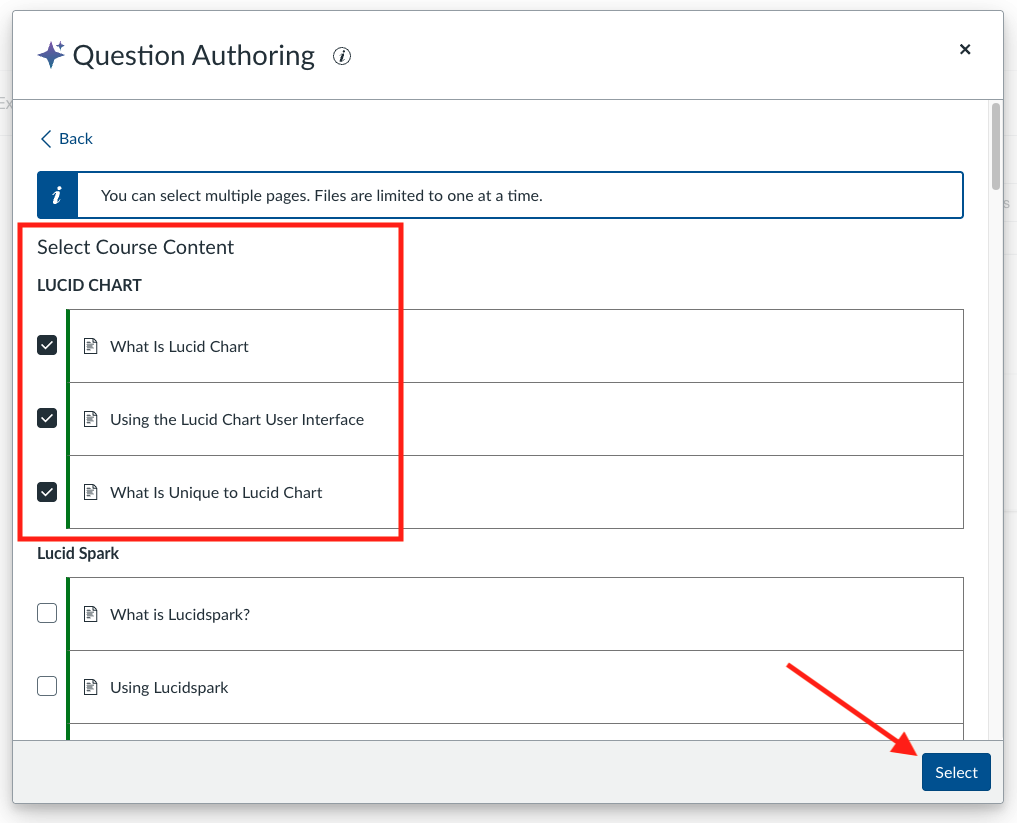
Task: Uncheck What Is Unique to Lucid Chart checkbox
Action: coord(47,492)
